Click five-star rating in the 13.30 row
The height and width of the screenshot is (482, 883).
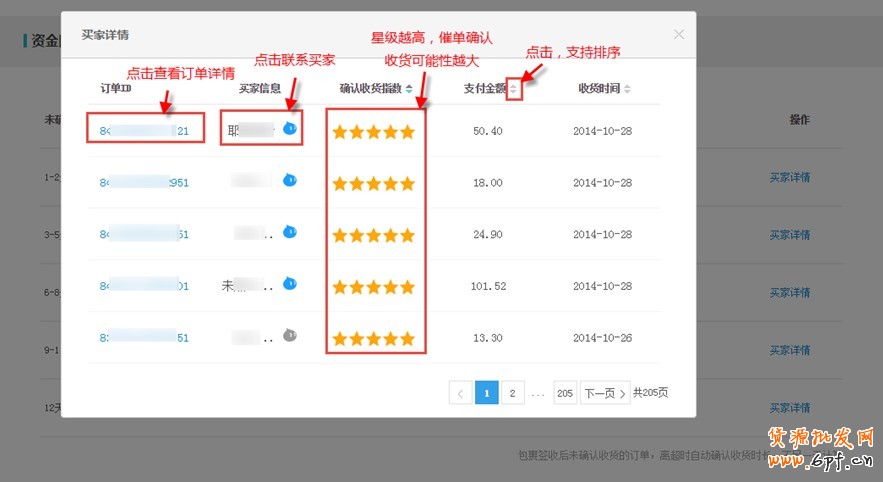pyautogui.click(x=373, y=338)
